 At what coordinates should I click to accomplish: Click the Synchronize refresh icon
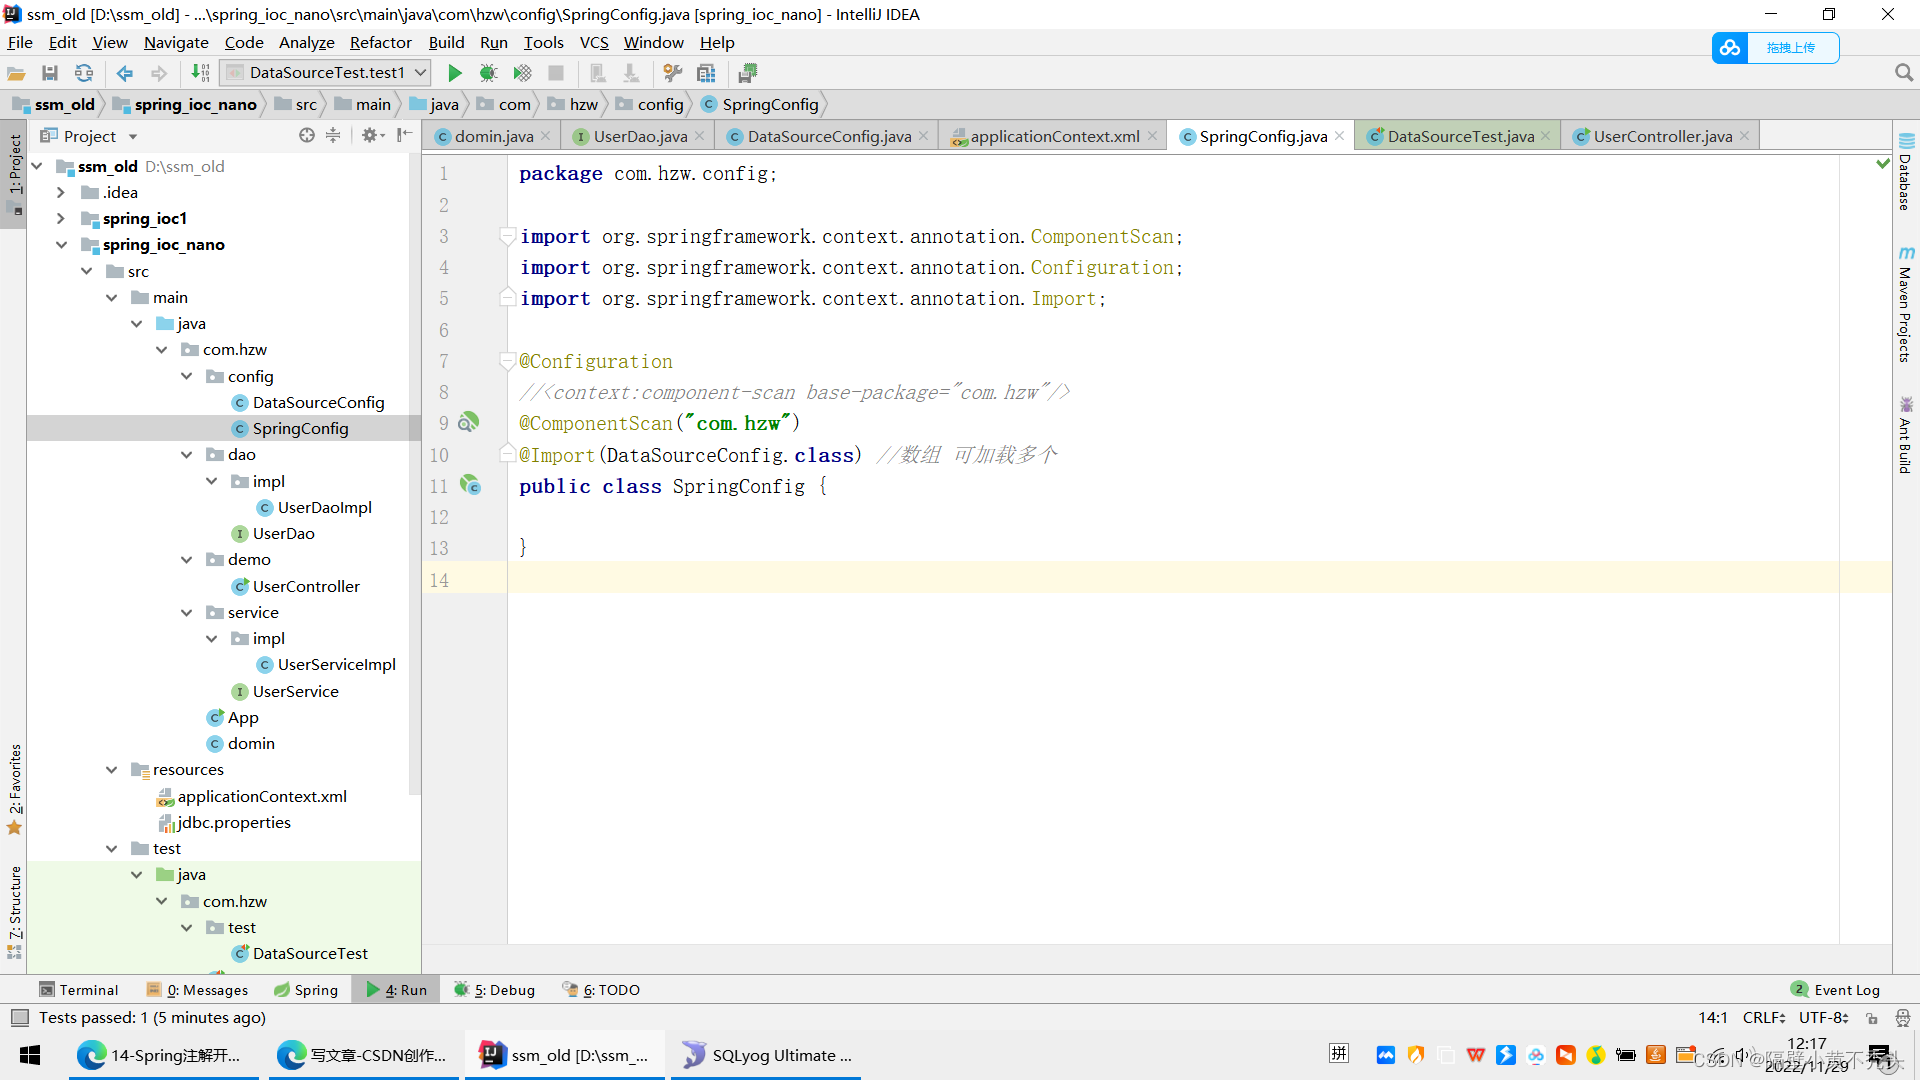coord(84,73)
